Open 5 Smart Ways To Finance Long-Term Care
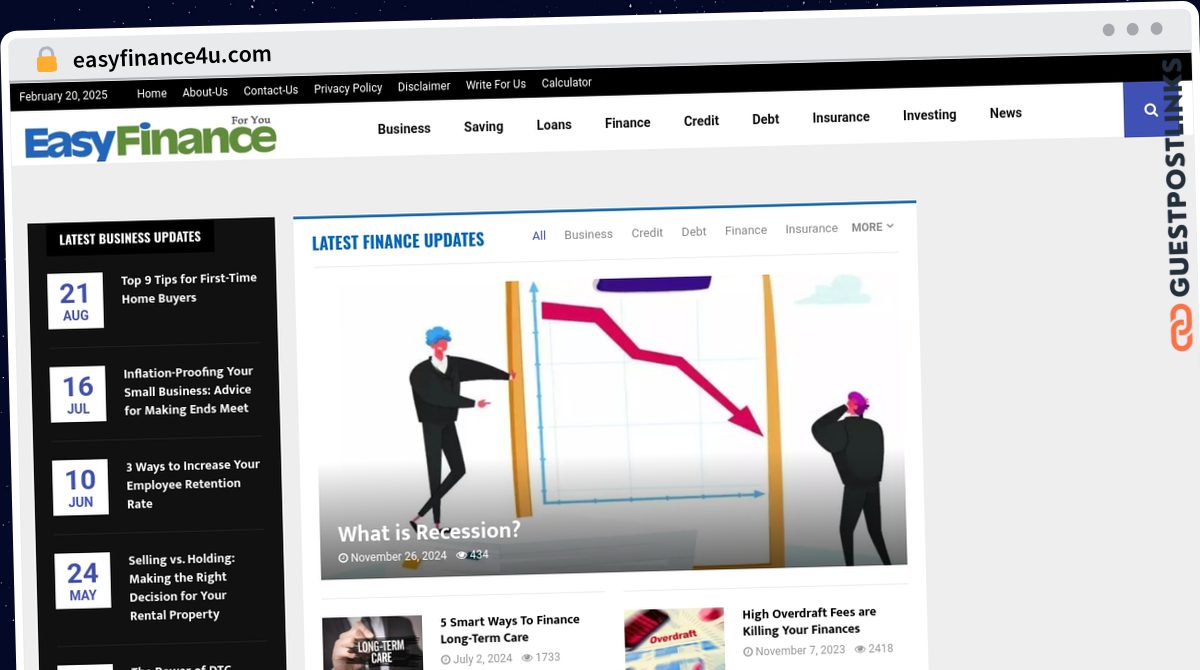The height and width of the screenshot is (670, 1200). coord(510,629)
